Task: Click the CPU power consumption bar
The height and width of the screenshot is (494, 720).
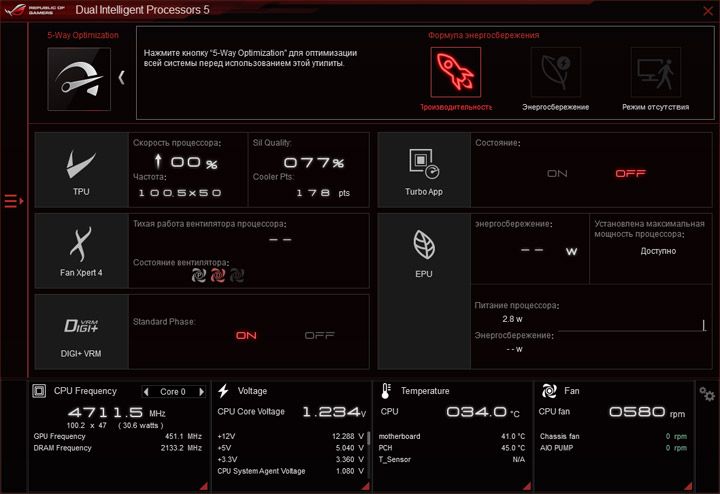Action: 631,326
